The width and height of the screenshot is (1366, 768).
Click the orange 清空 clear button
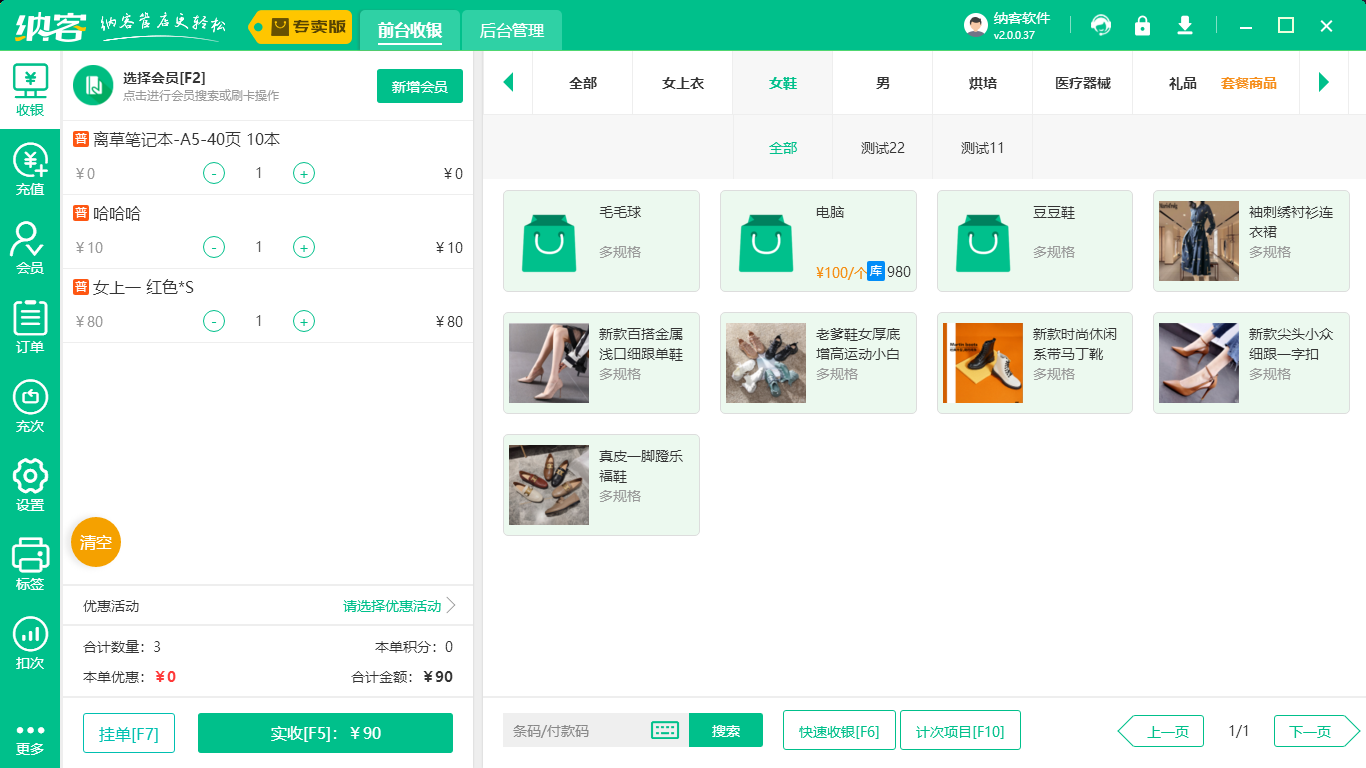click(x=96, y=542)
